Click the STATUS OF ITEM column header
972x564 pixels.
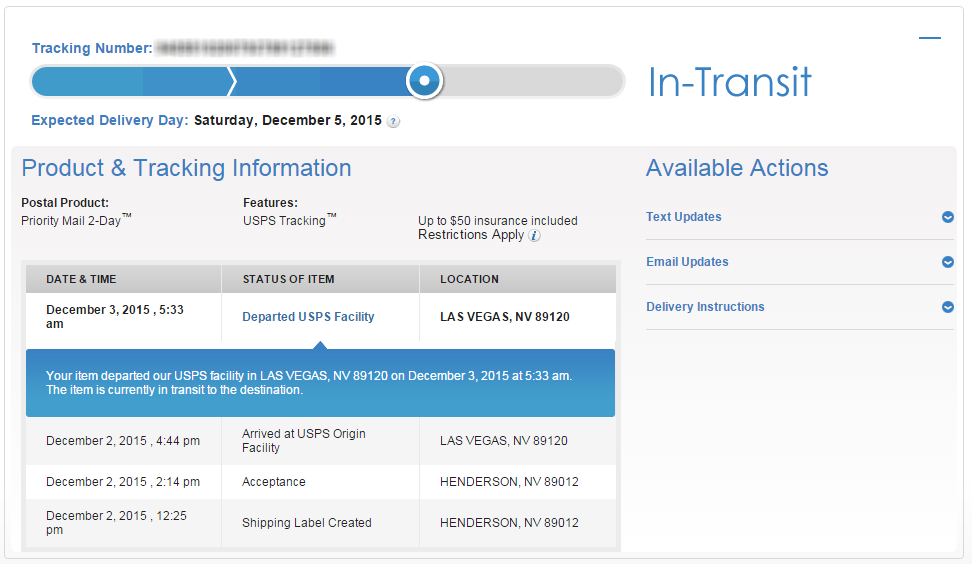288,279
